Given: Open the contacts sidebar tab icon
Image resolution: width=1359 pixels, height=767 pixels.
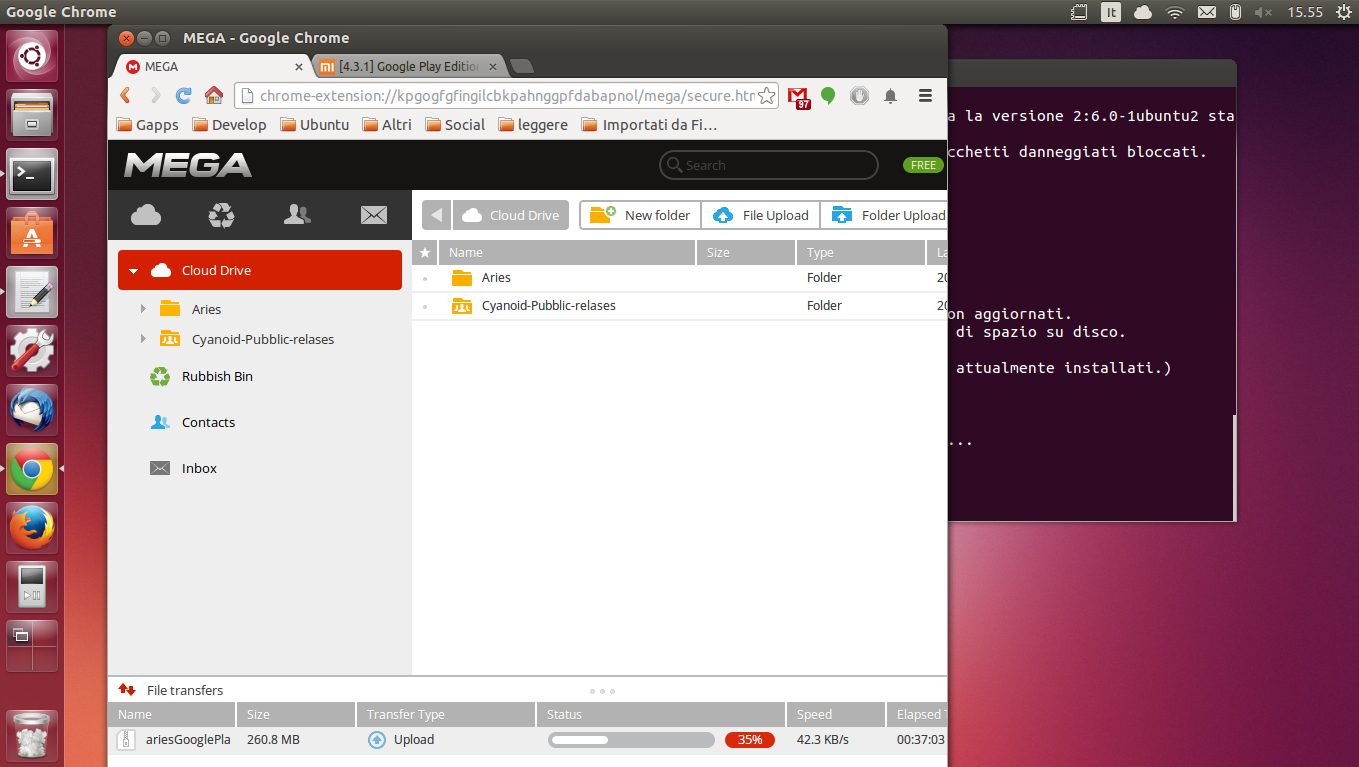Looking at the screenshot, I should pyautogui.click(x=297, y=214).
